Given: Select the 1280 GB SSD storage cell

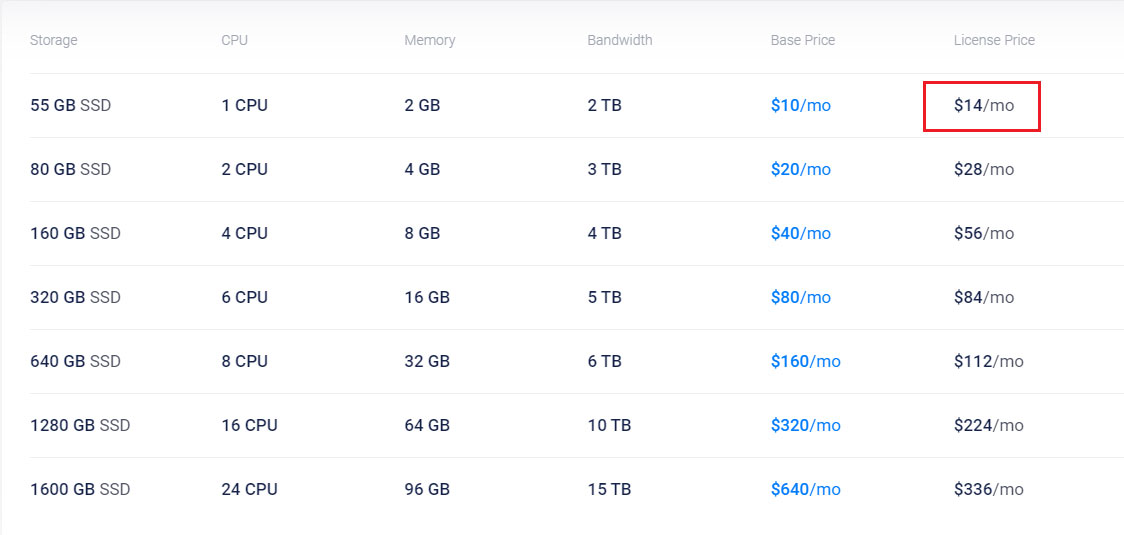Looking at the screenshot, I should 80,425.
